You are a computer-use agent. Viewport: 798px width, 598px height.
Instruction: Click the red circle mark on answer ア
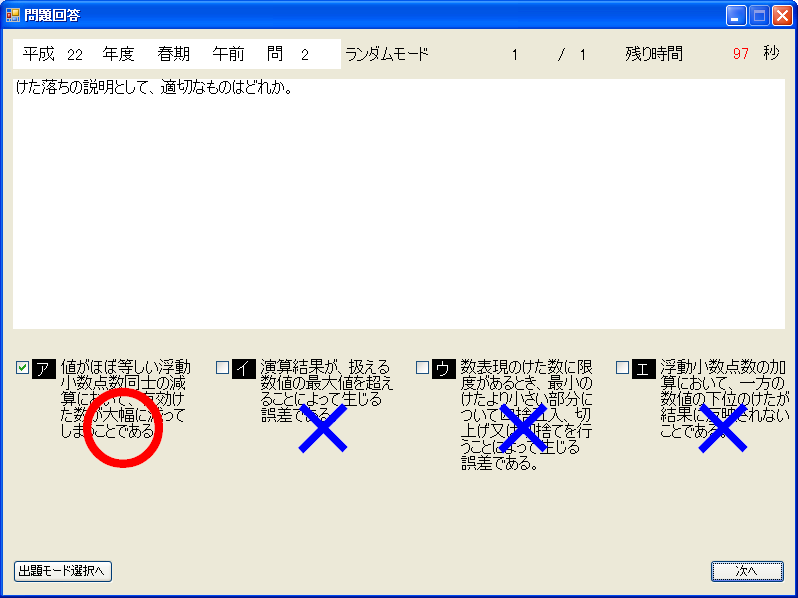[x=122, y=430]
